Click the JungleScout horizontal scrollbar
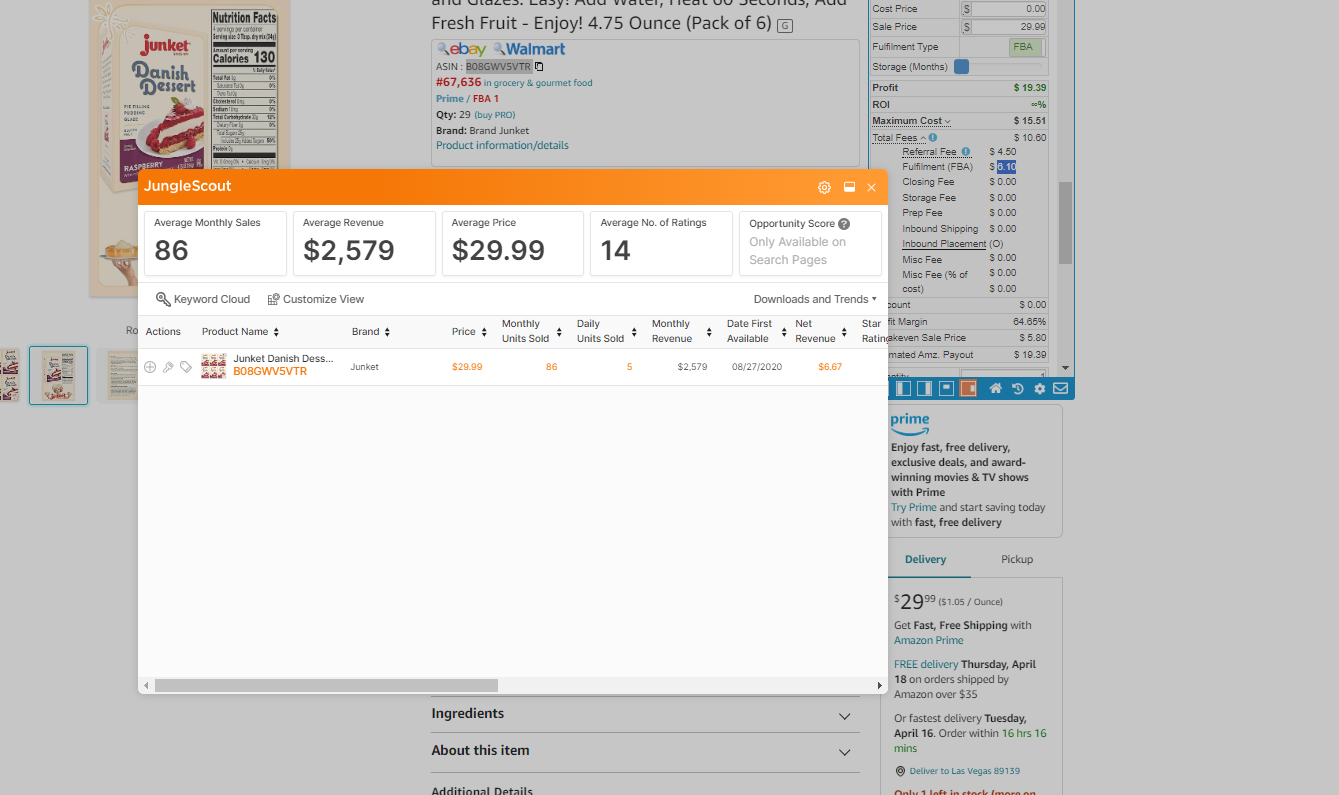The width and height of the screenshot is (1339, 795). (326, 686)
